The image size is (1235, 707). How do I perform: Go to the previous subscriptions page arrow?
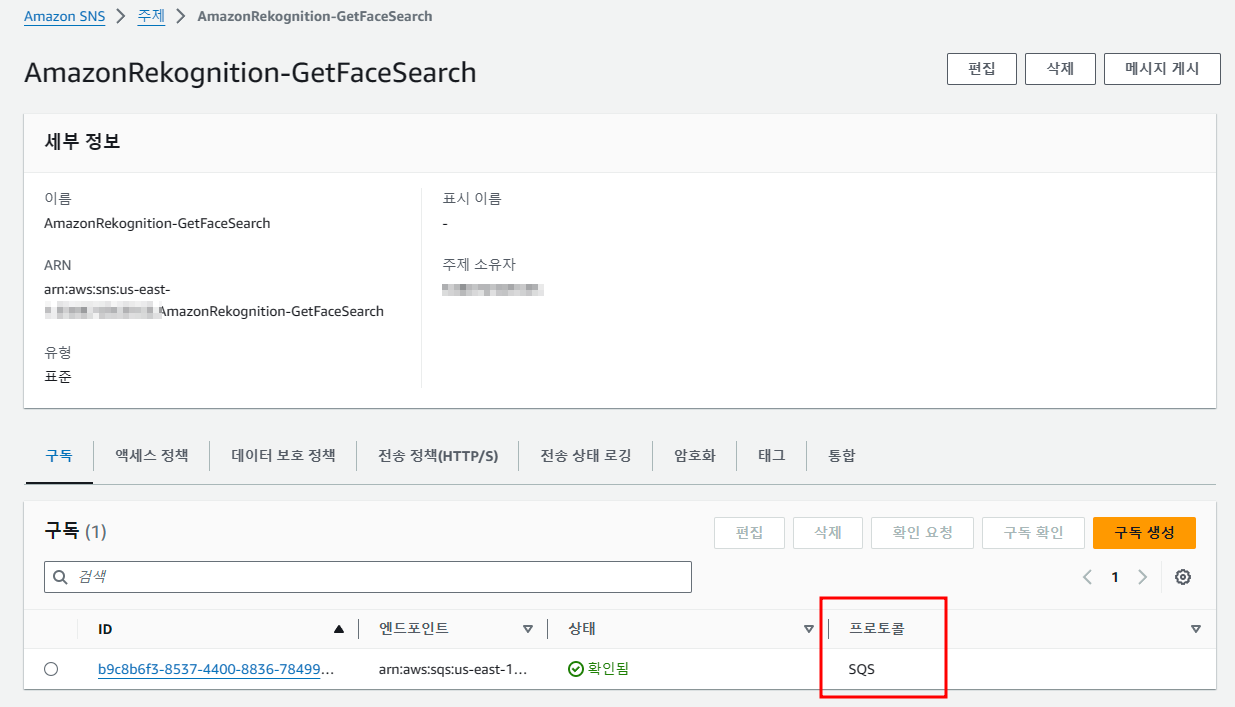click(x=1088, y=577)
